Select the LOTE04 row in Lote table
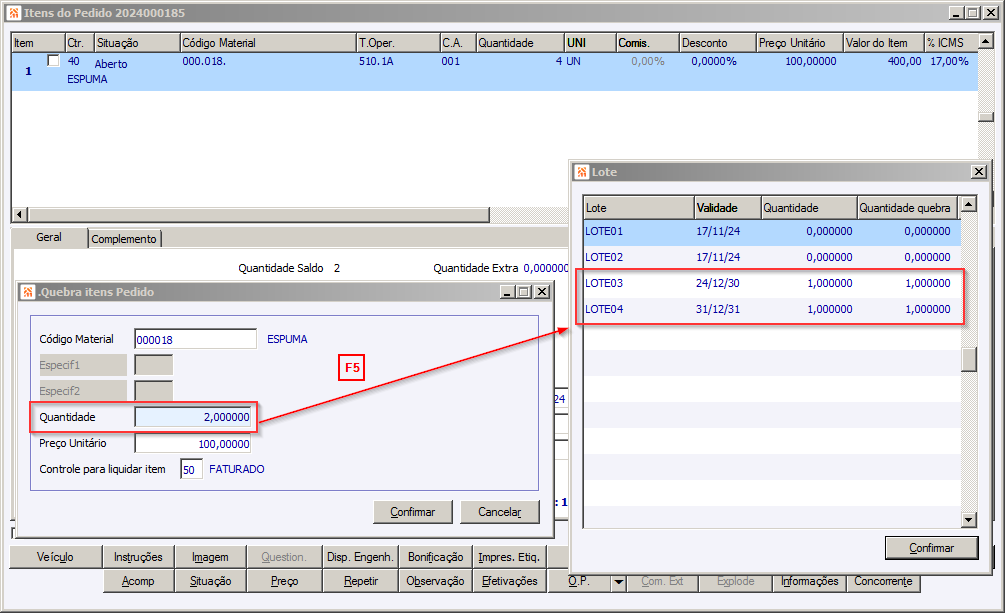 tap(772, 309)
